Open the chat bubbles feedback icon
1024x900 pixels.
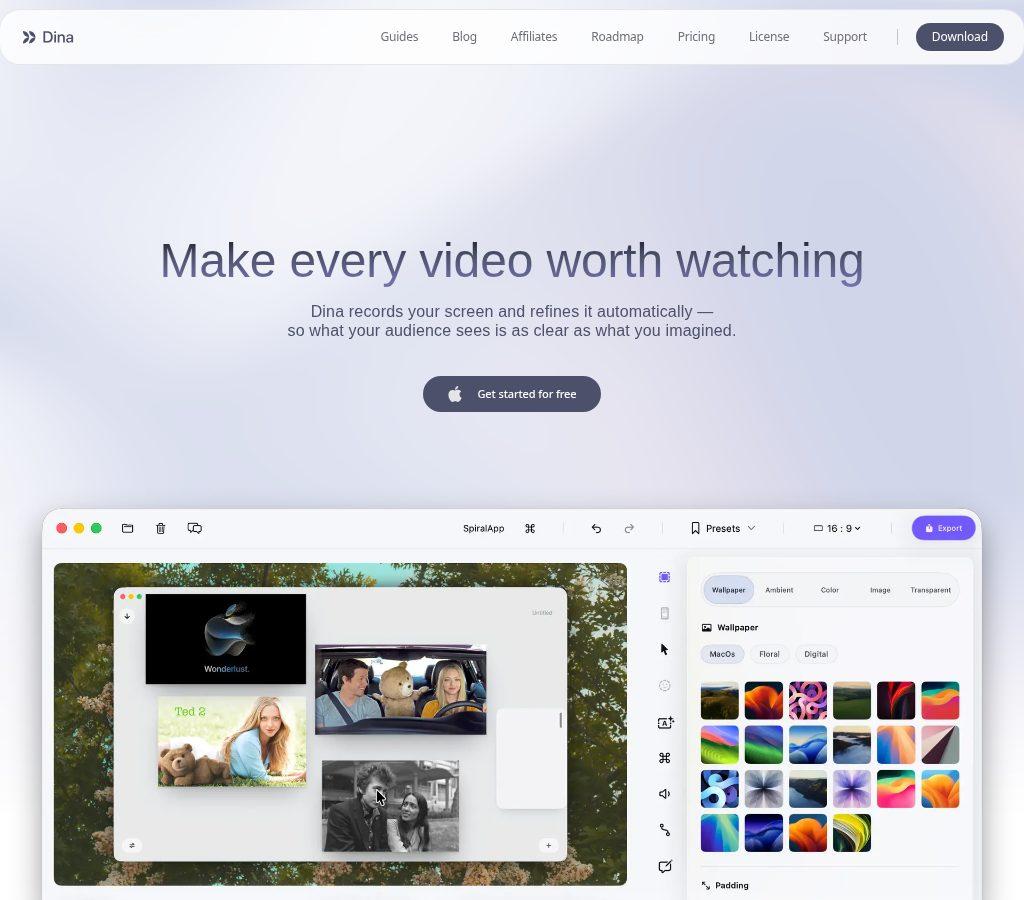point(195,528)
